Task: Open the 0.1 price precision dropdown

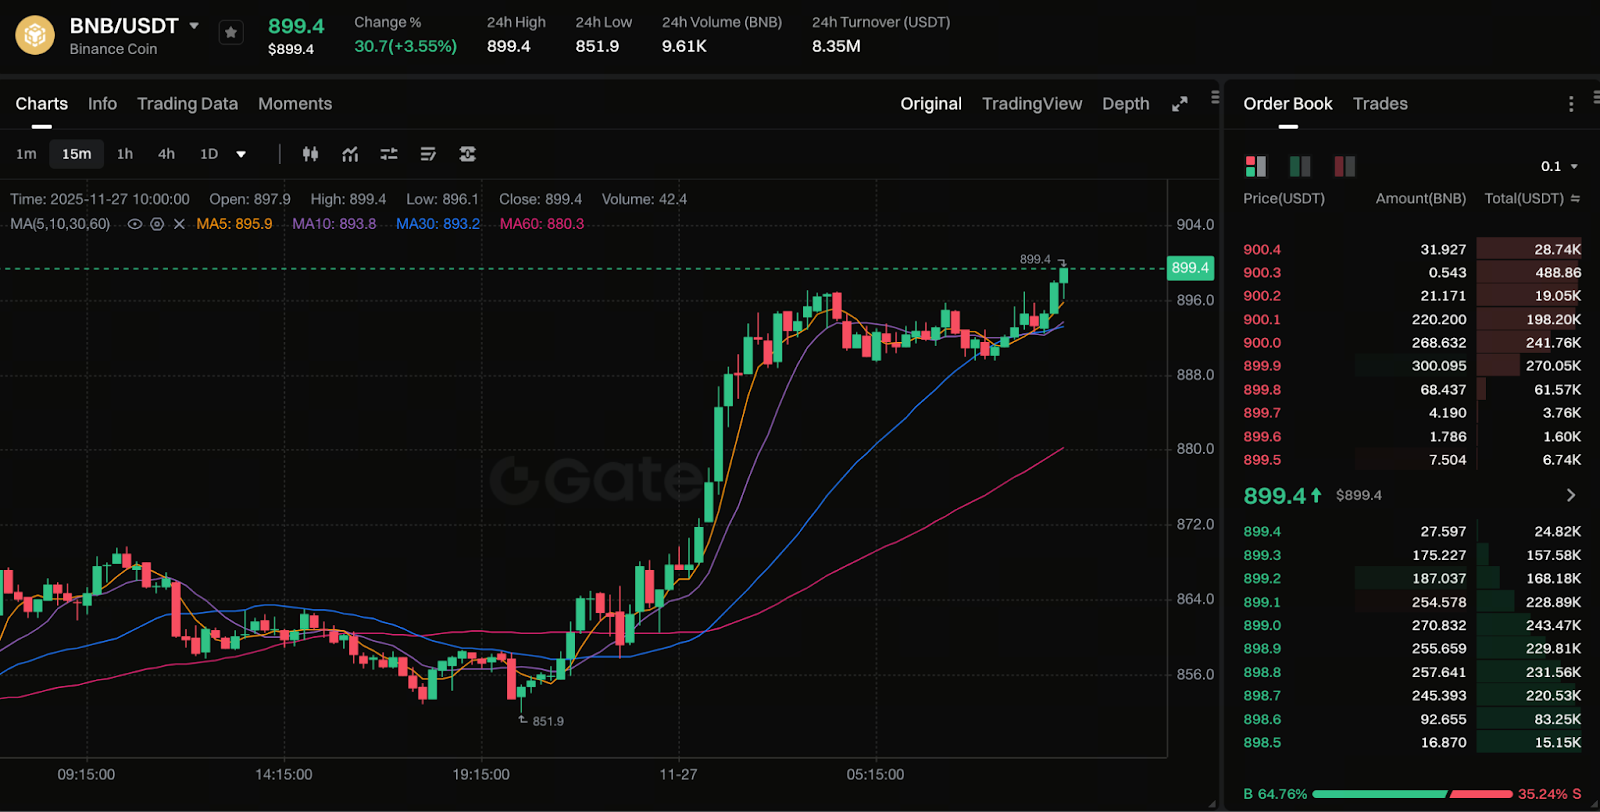Action: (1559, 166)
